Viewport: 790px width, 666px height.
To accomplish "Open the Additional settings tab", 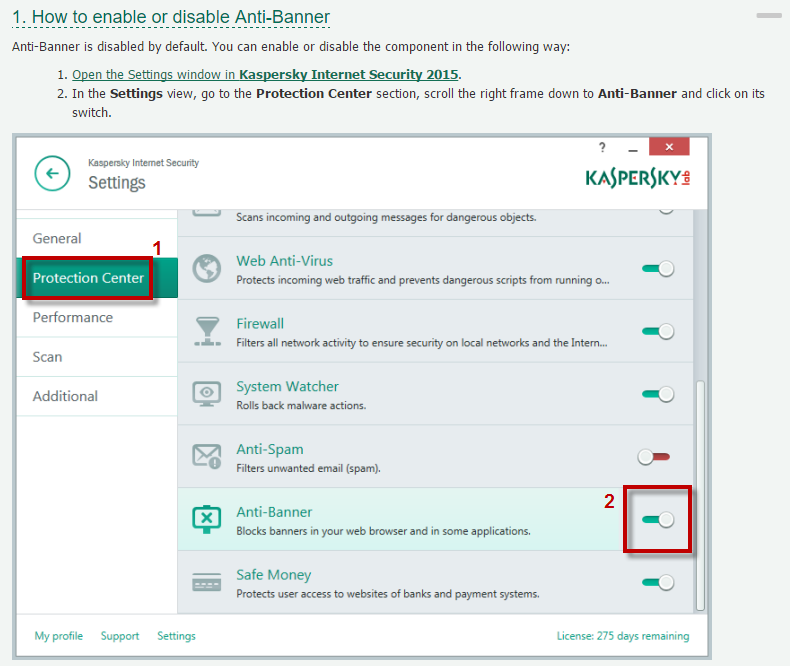I will tap(97, 396).
